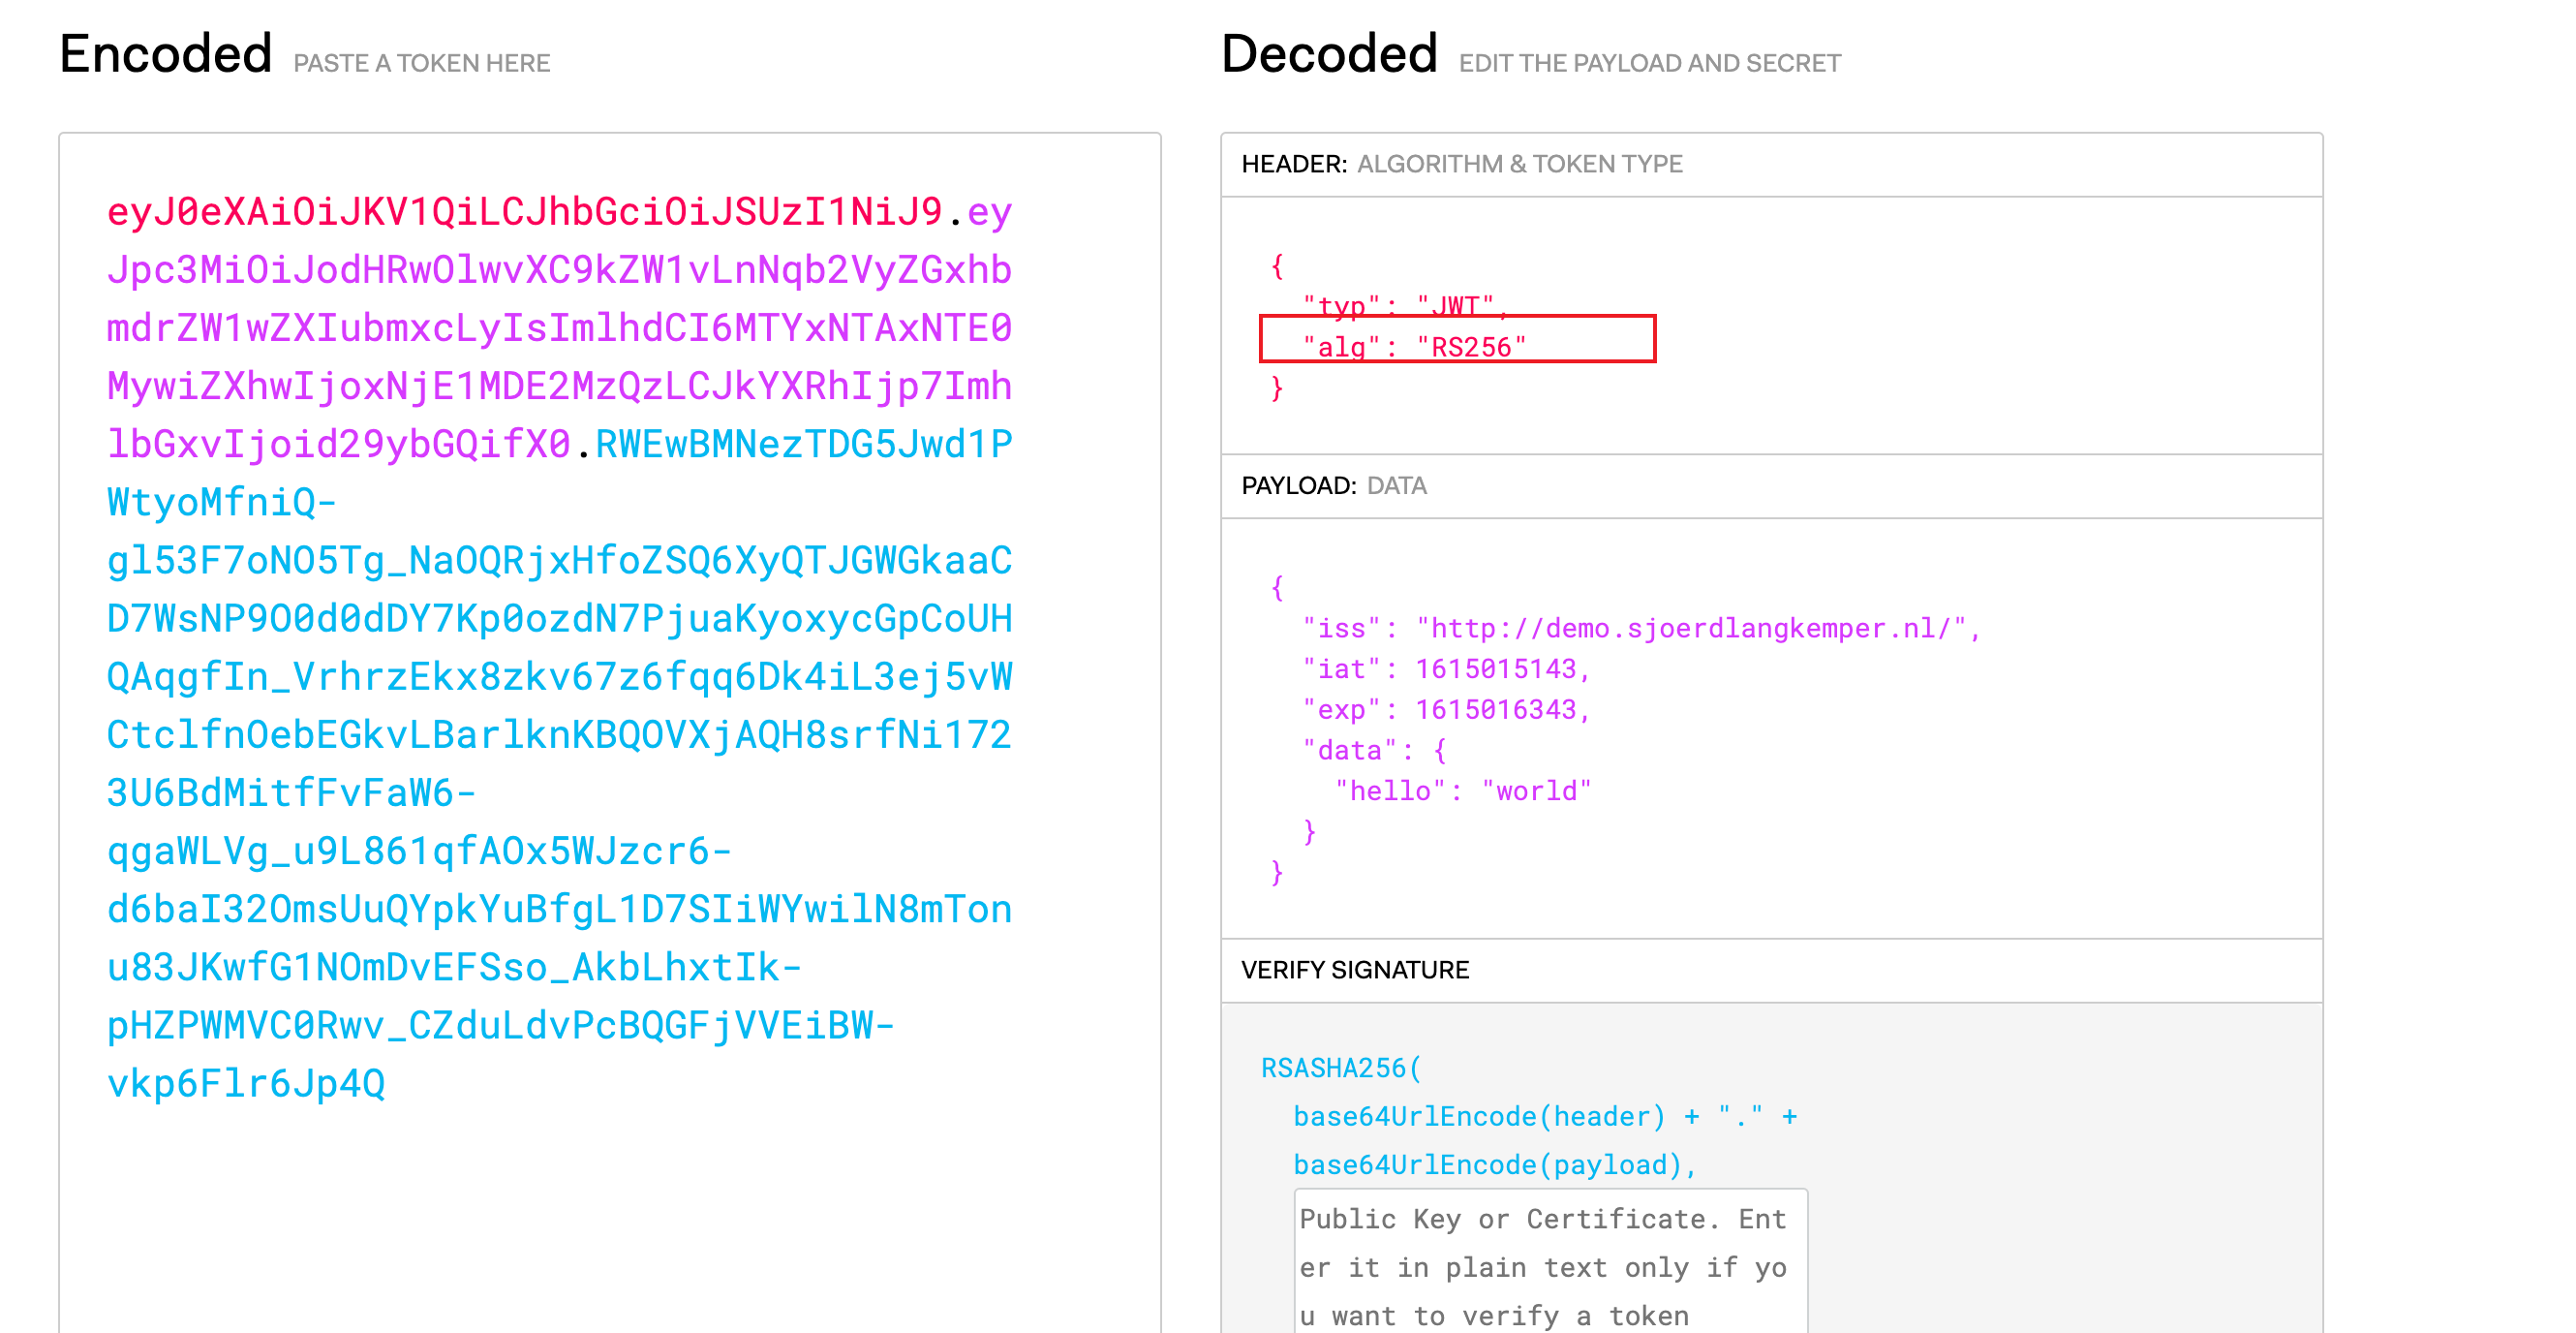Viewport: 2576px width, 1333px height.
Task: Click the "hello": "world" payload entry
Action: pyautogui.click(x=1462, y=791)
